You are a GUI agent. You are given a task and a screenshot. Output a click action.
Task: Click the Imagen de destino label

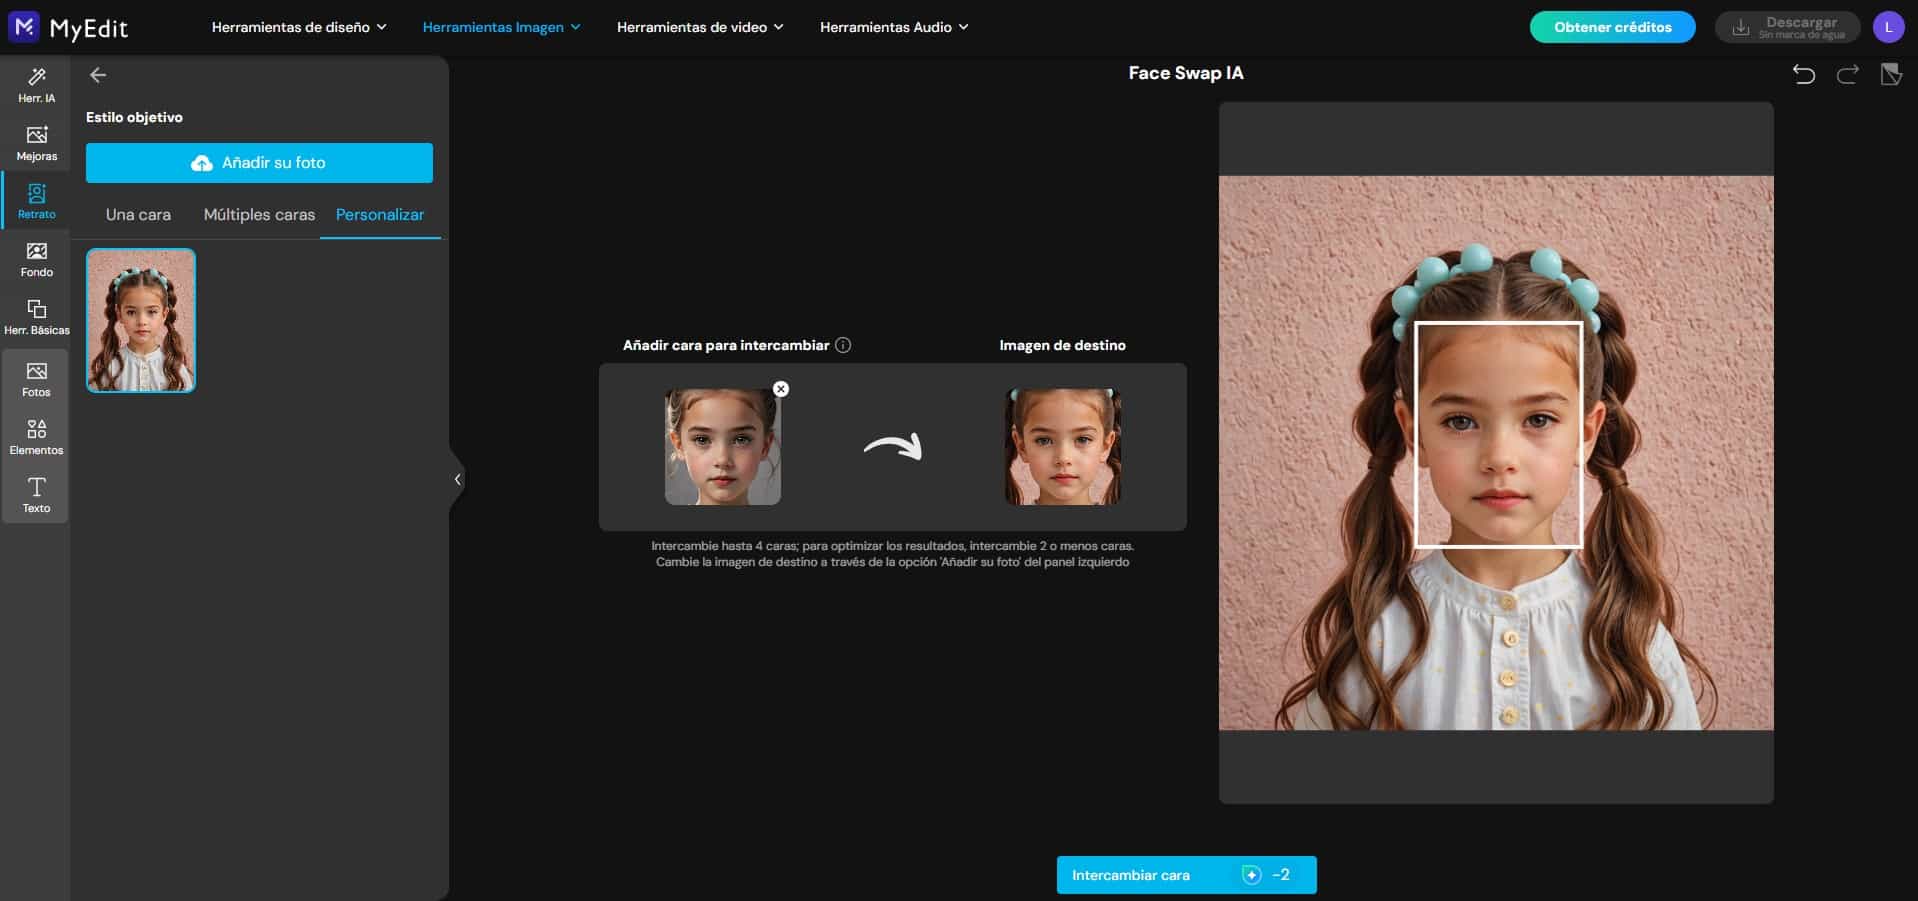(1062, 345)
